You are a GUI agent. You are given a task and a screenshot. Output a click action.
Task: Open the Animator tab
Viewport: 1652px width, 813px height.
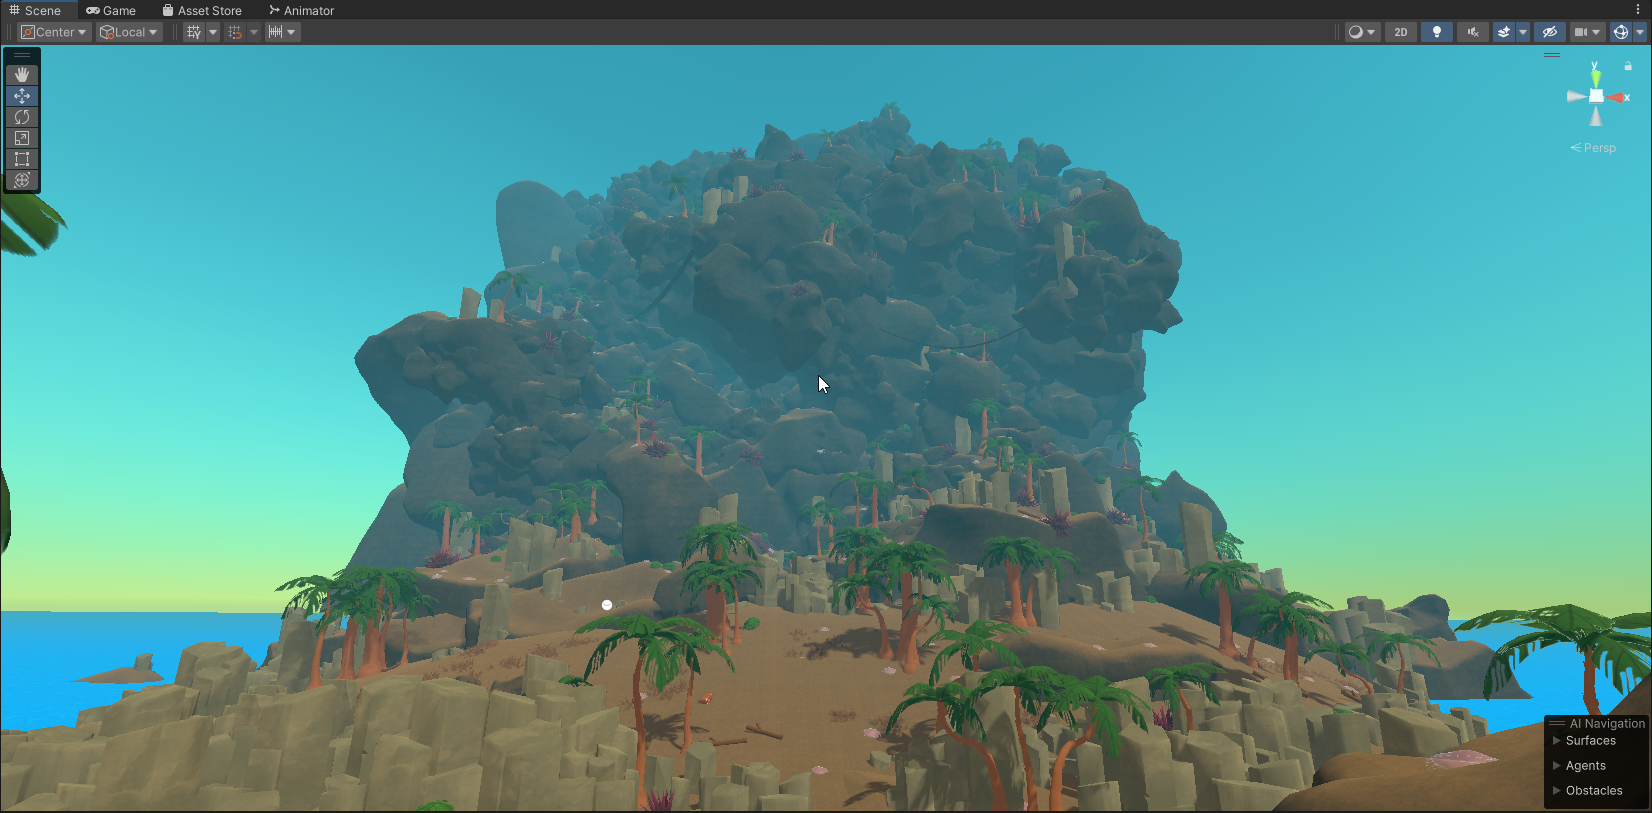tap(301, 10)
